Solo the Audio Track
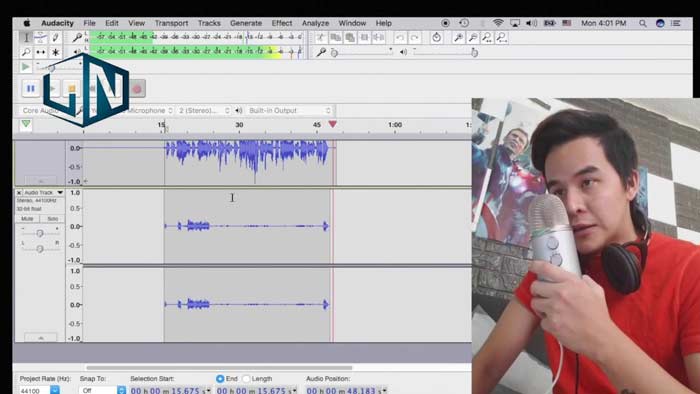This screenshot has height=394, width=700. tap(52, 219)
